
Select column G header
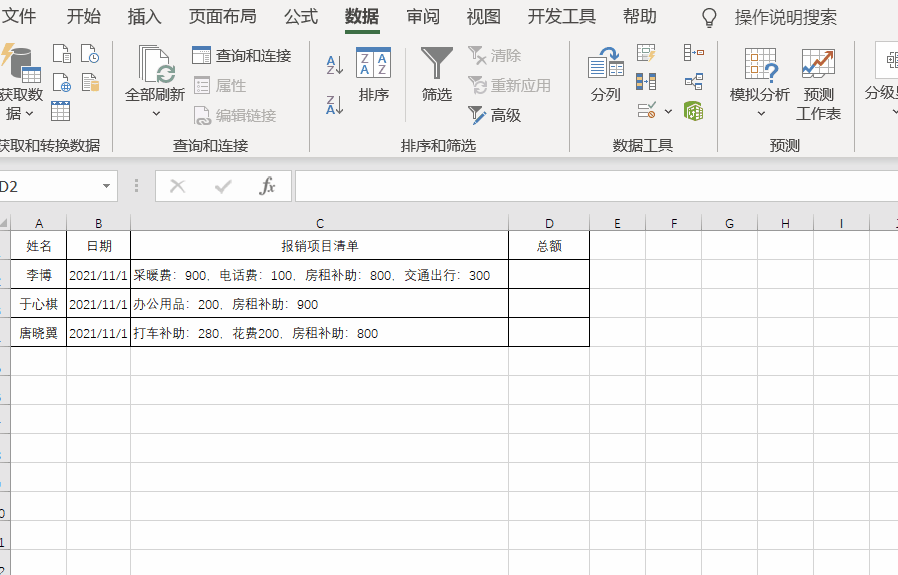pos(730,223)
